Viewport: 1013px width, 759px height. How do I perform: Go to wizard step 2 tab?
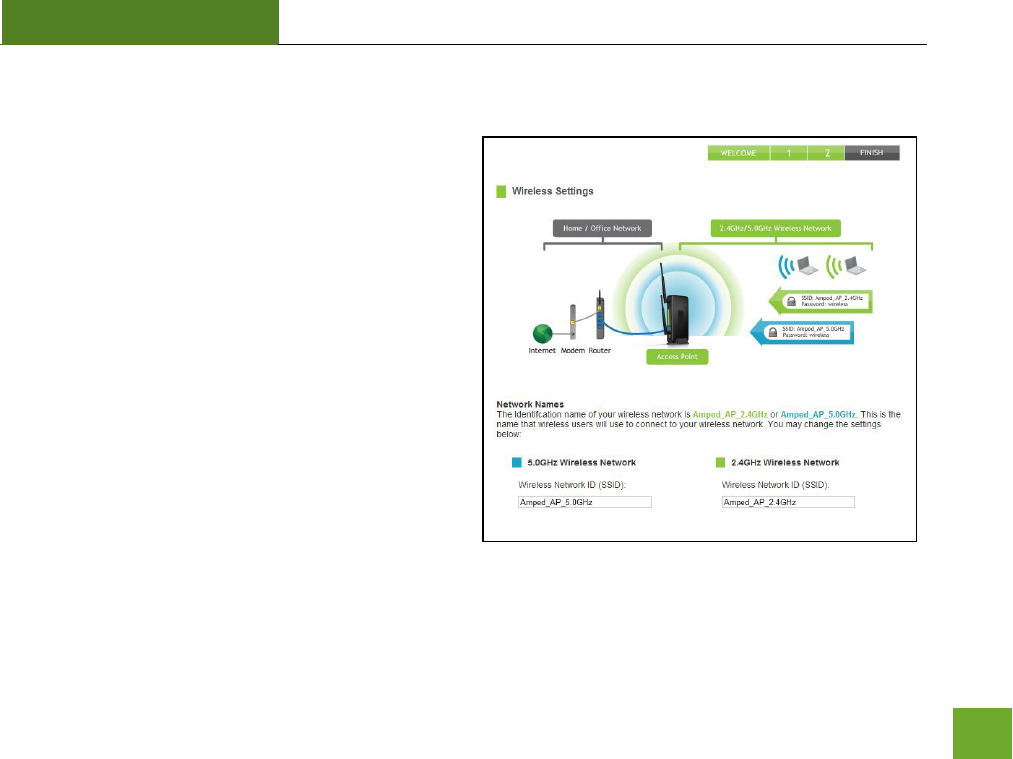826,153
